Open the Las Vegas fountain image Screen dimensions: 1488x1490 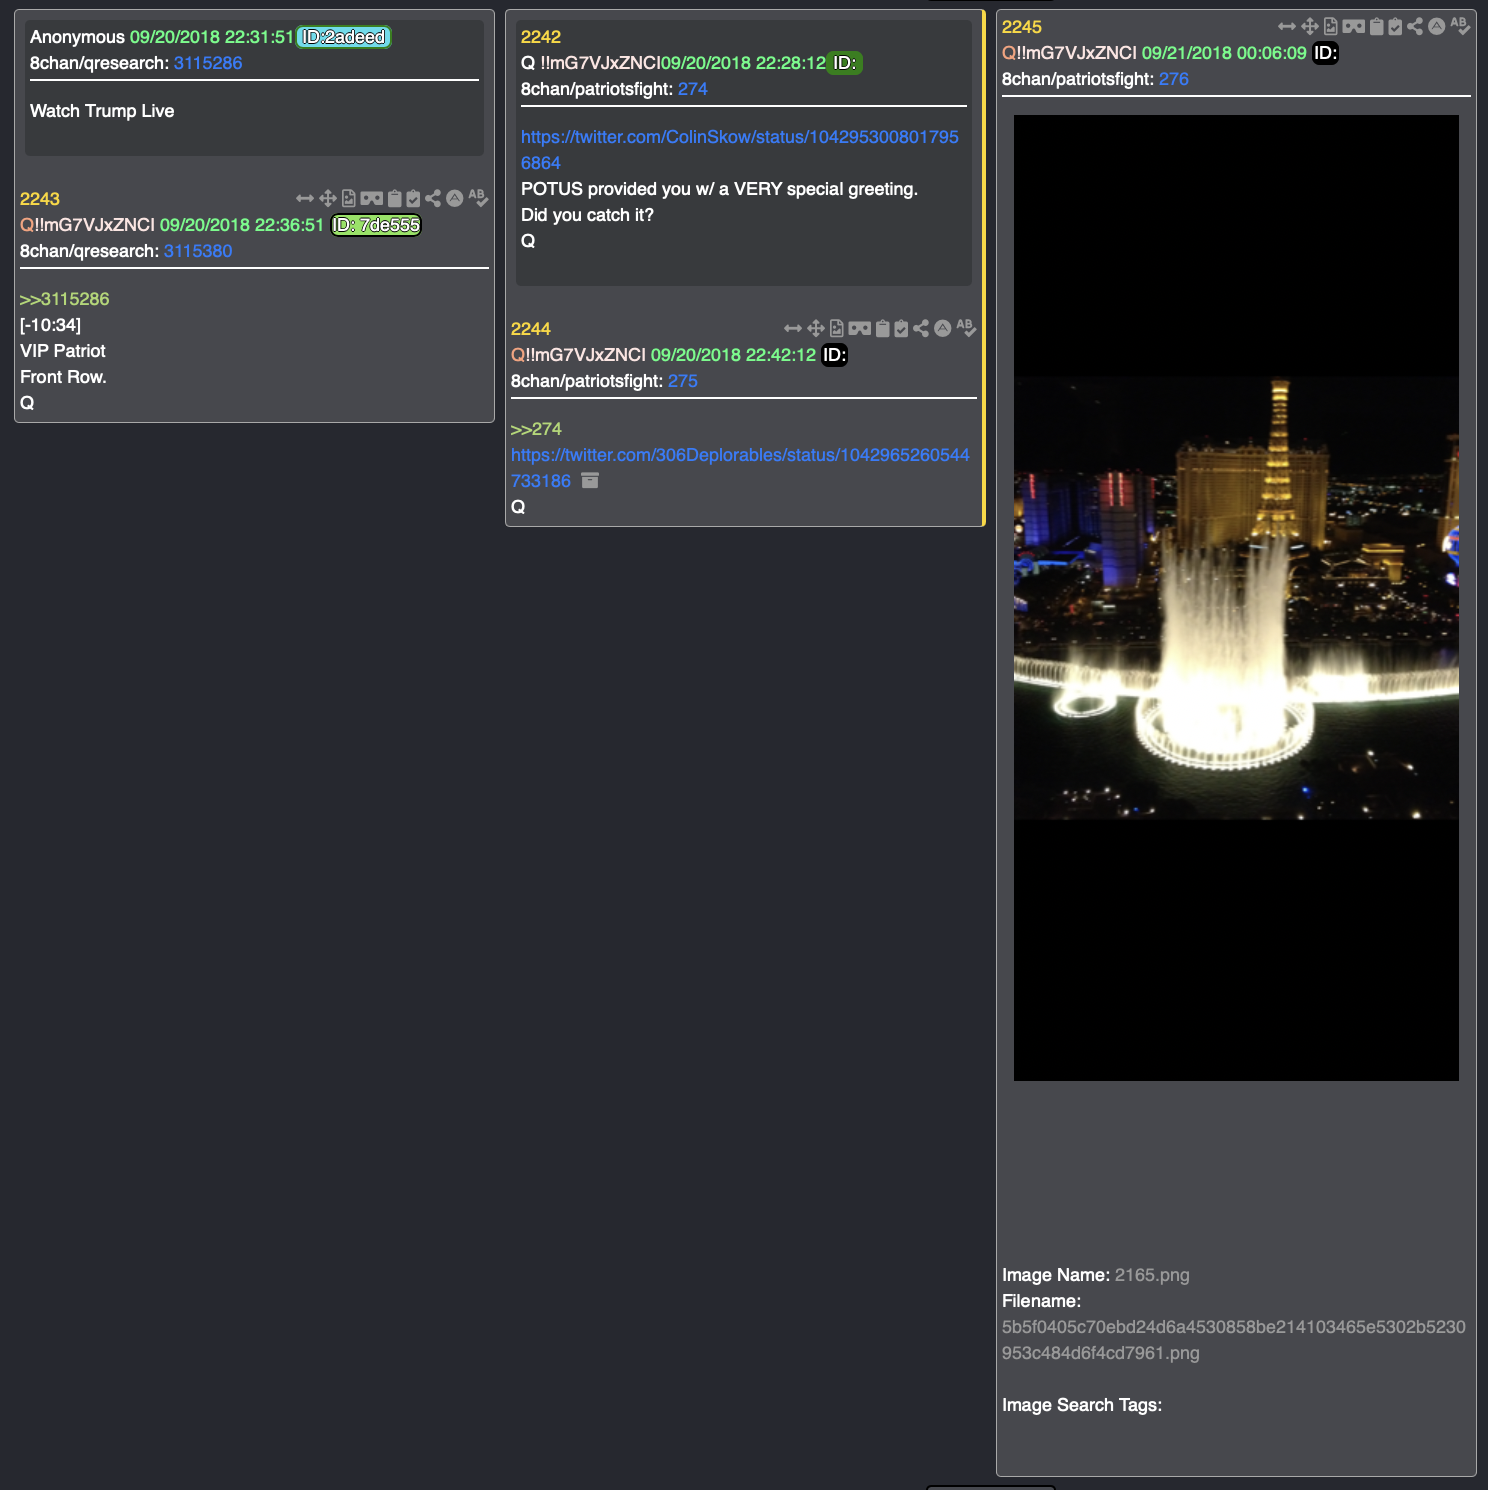(1236, 598)
